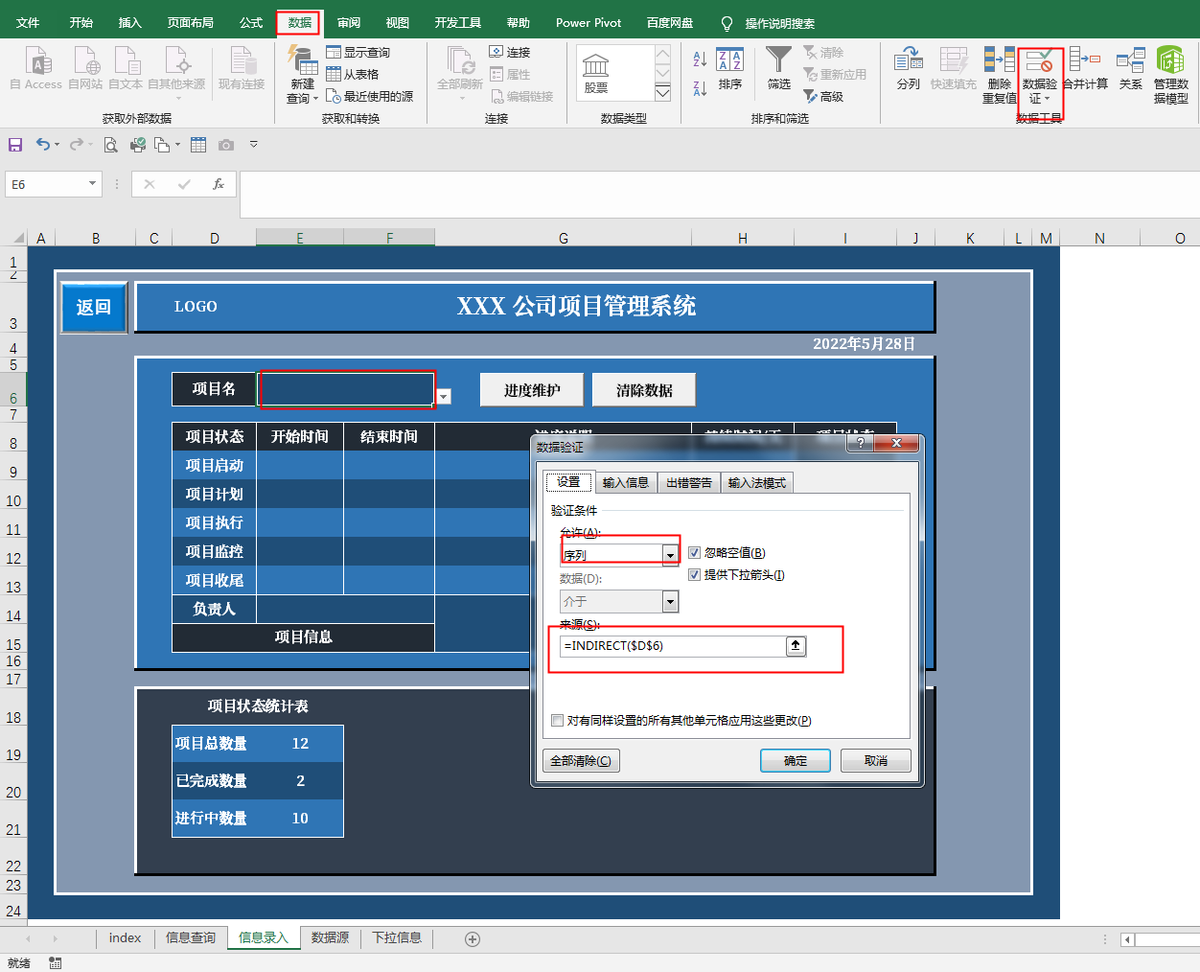The height and width of the screenshot is (972, 1200).
Task: Expand the data types gallery more arrow
Action: (662, 93)
